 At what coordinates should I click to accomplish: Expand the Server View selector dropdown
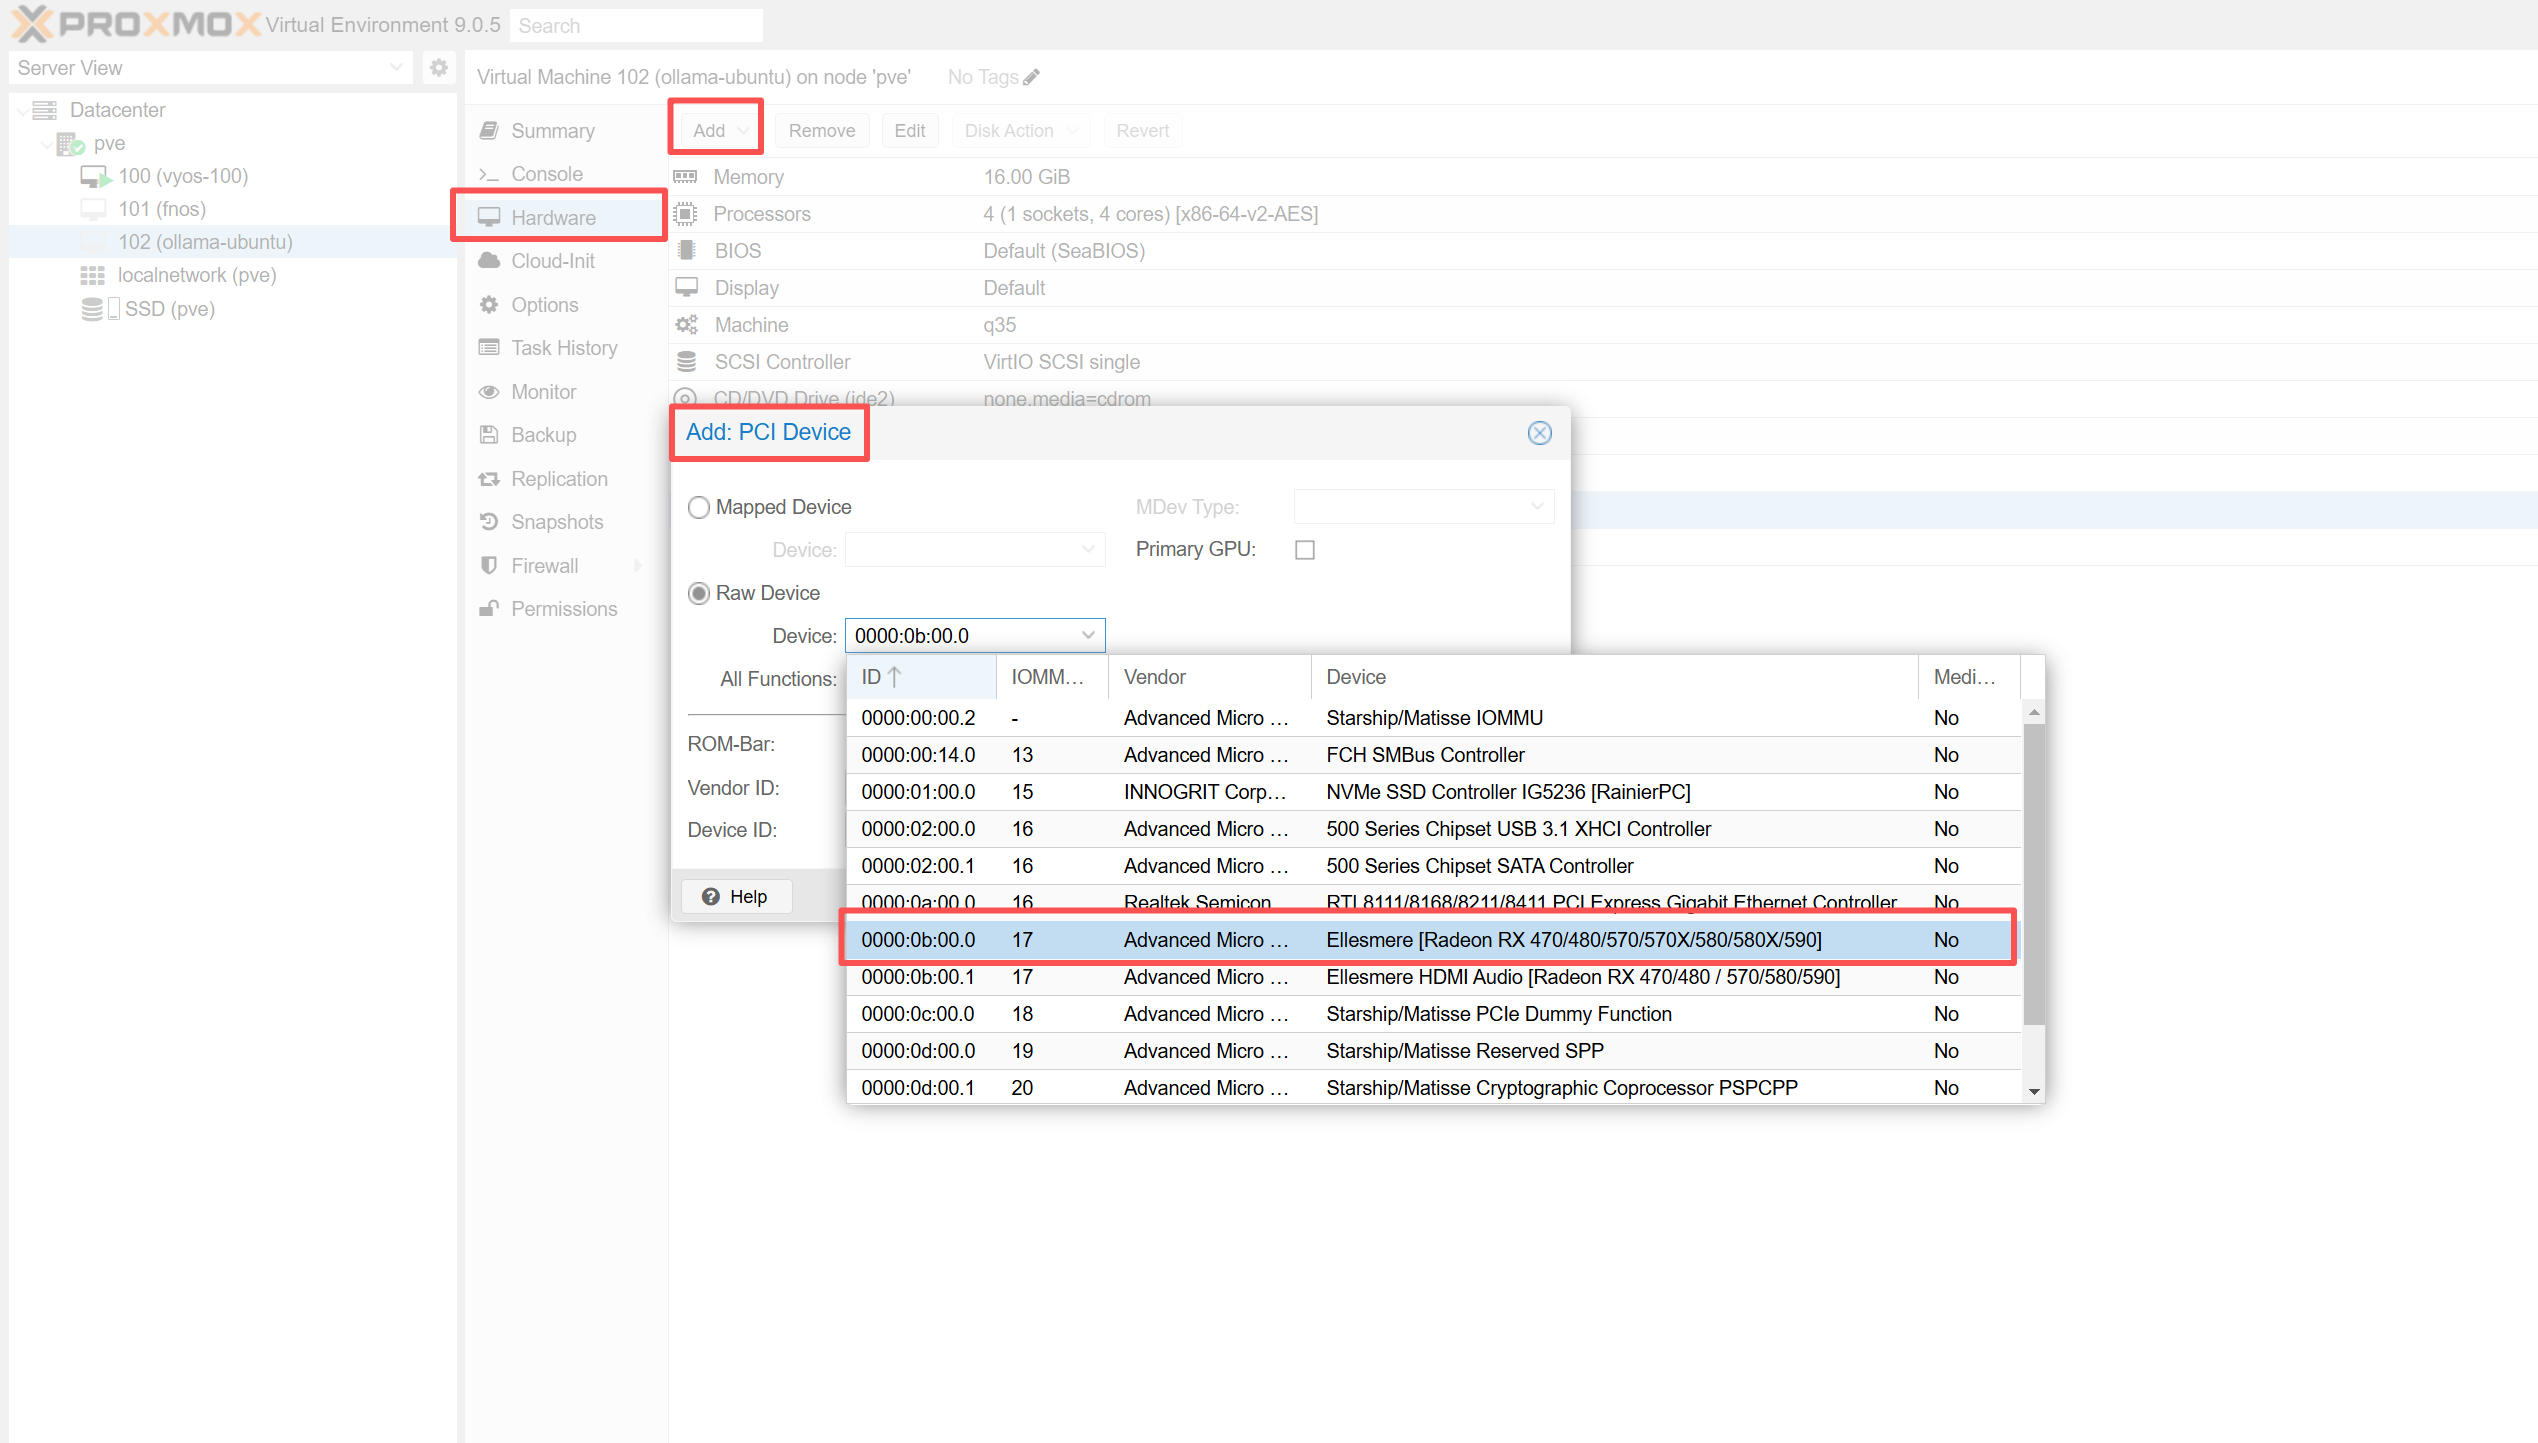pos(396,68)
